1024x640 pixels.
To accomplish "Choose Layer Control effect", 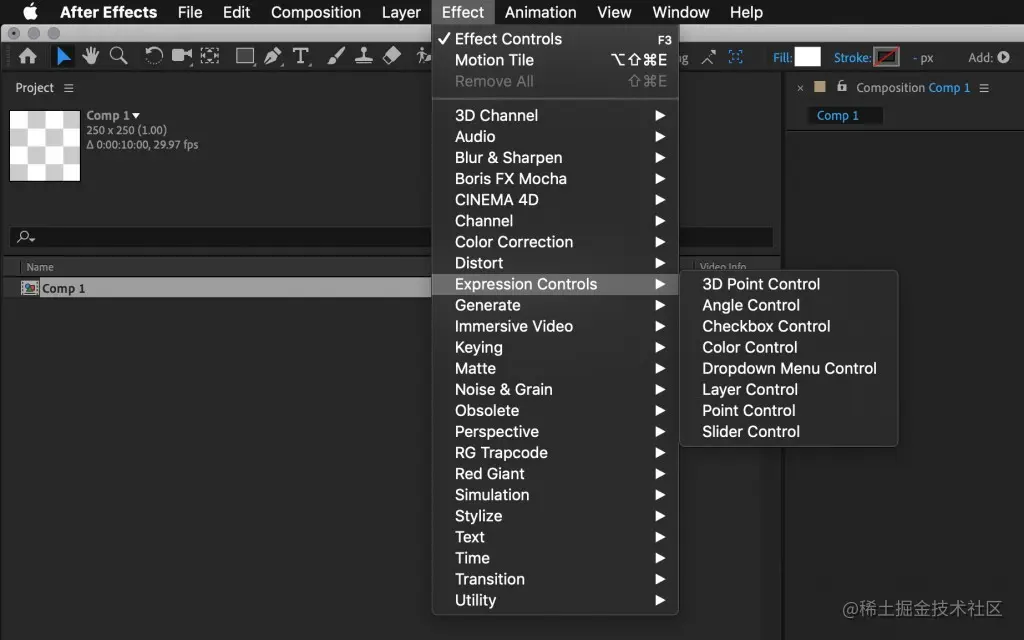I will pyautogui.click(x=789, y=389).
